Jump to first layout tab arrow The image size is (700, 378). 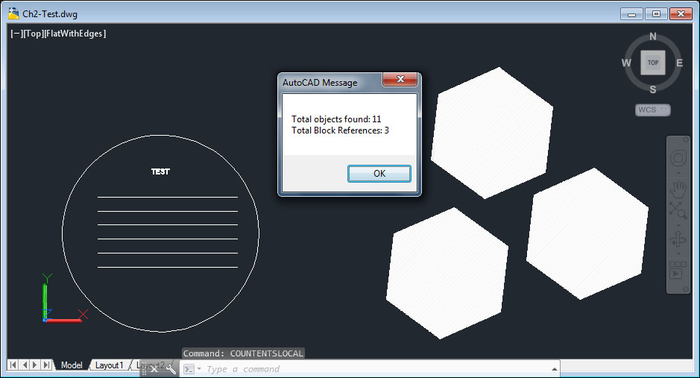click(13, 365)
